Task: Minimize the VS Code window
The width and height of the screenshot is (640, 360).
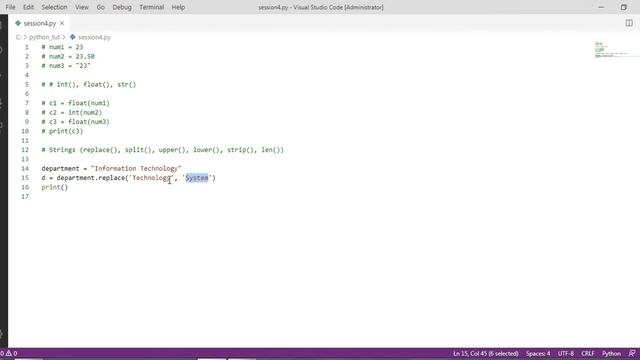Action: [601, 7]
